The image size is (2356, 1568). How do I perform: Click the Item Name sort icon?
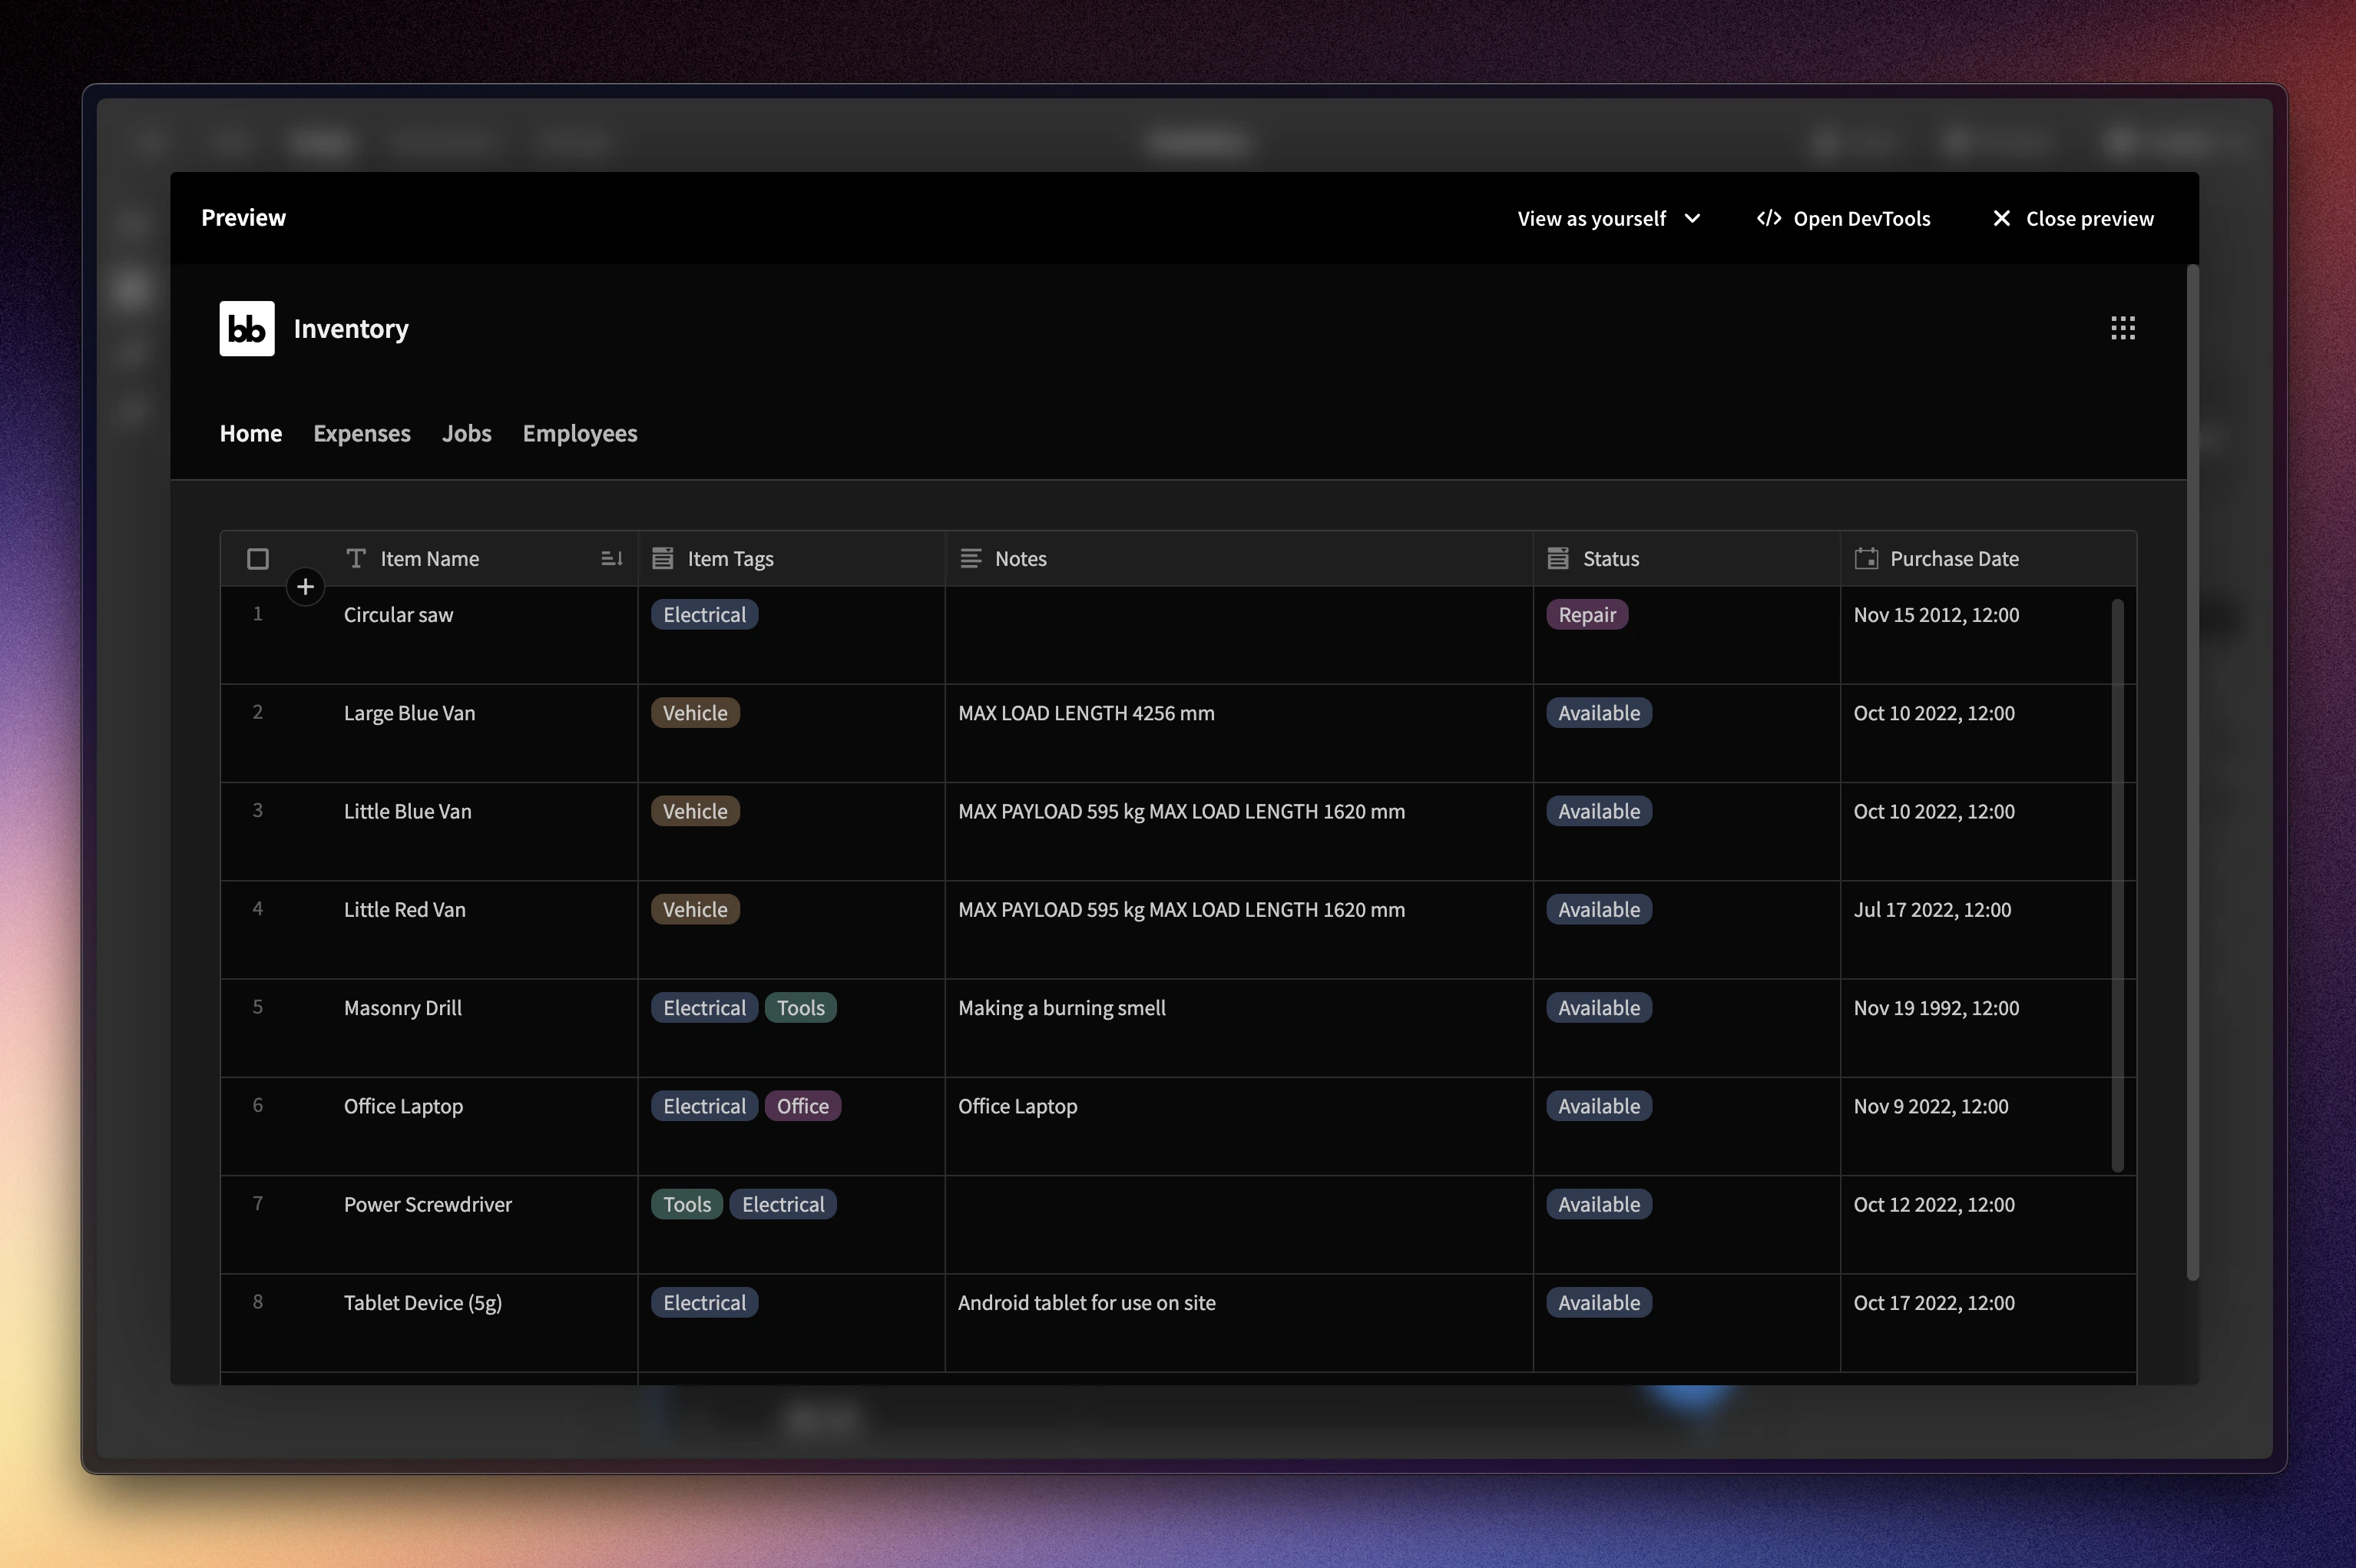coord(611,559)
